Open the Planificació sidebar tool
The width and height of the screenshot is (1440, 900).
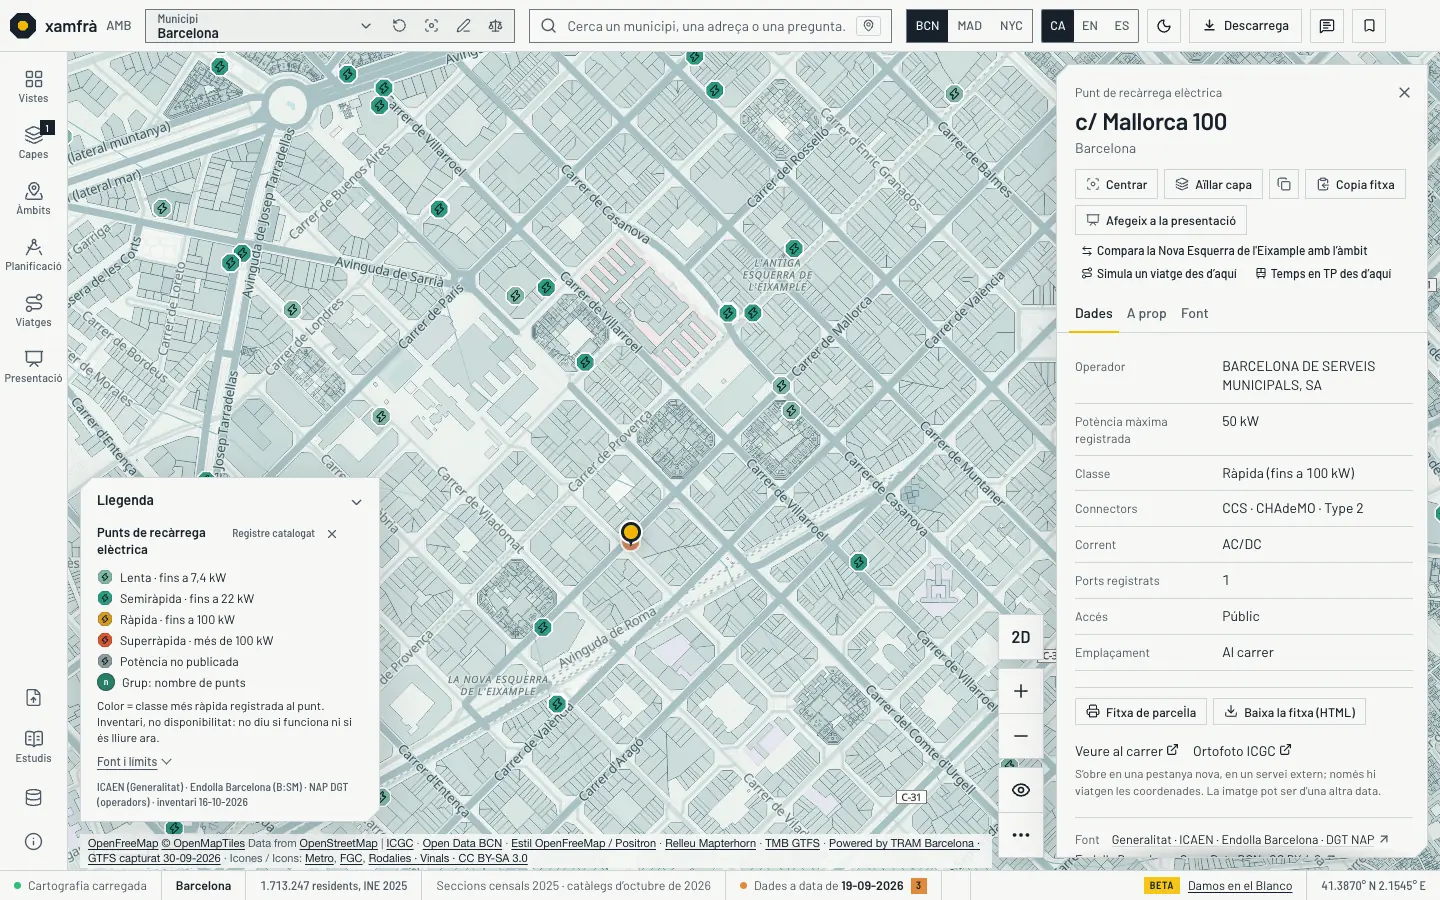click(33, 254)
